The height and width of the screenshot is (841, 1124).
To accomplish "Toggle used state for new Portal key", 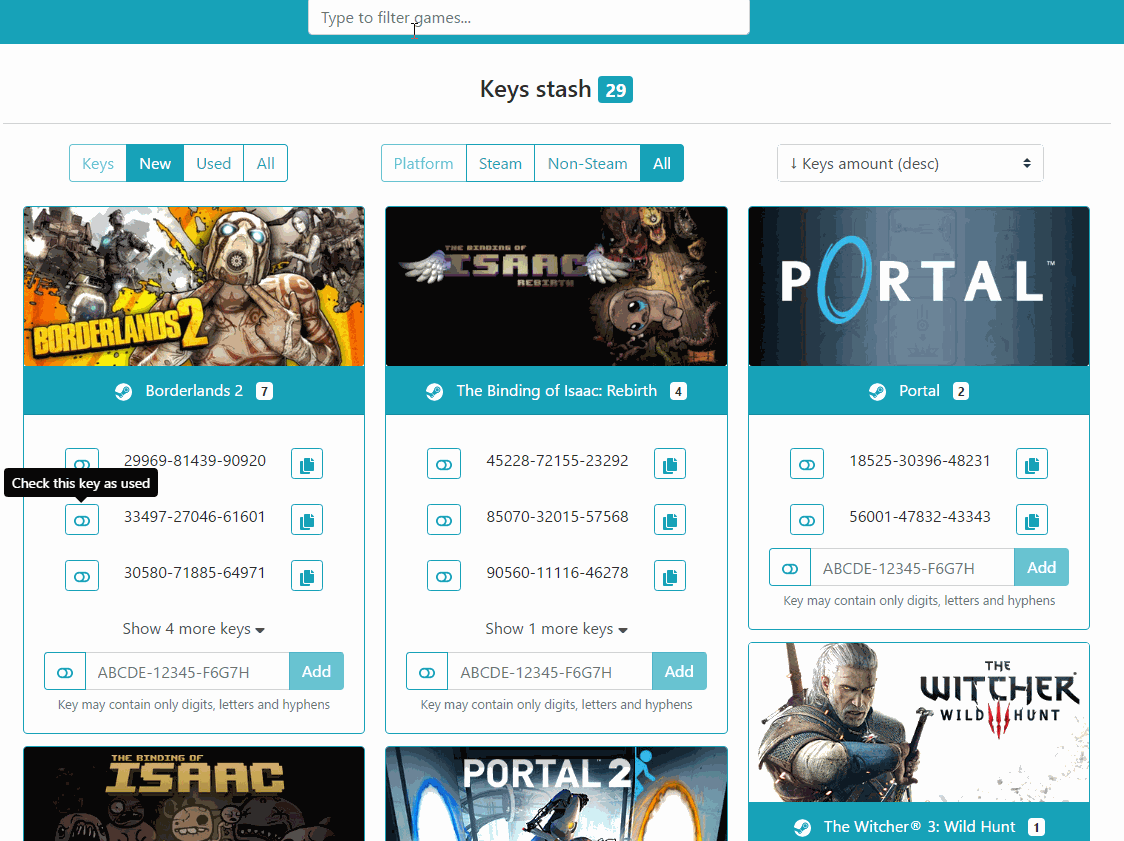I will [790, 568].
